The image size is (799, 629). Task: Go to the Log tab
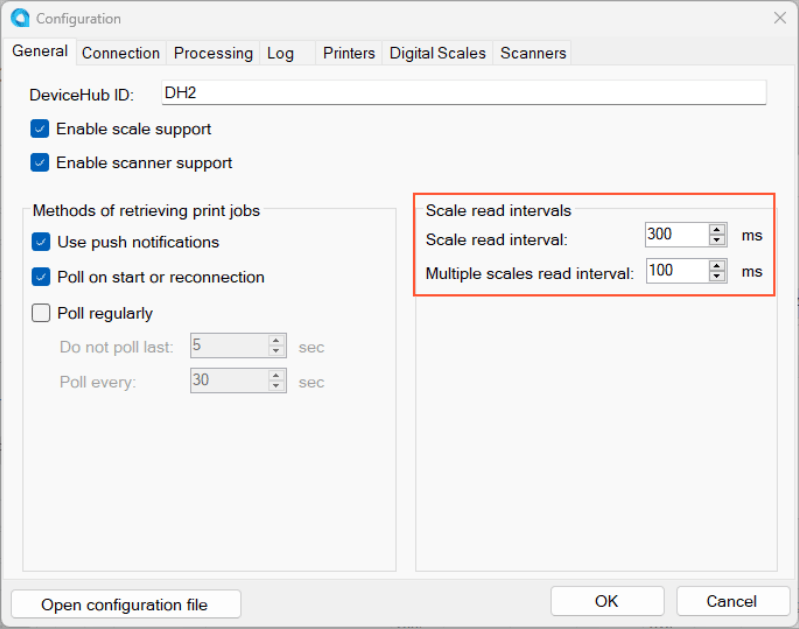click(x=280, y=53)
